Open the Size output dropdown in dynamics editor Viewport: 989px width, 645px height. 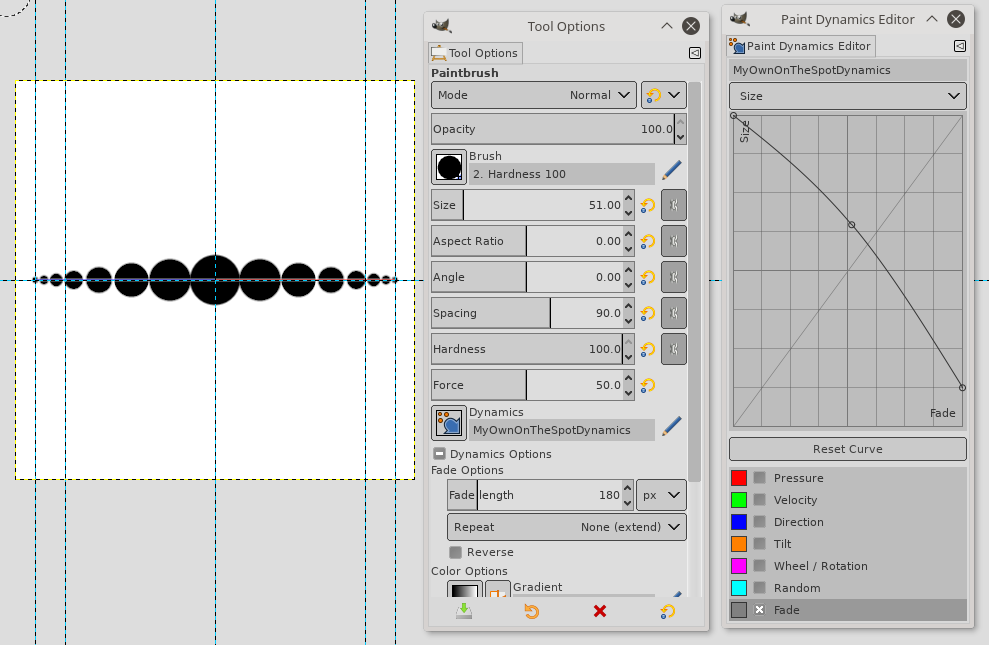coord(848,96)
